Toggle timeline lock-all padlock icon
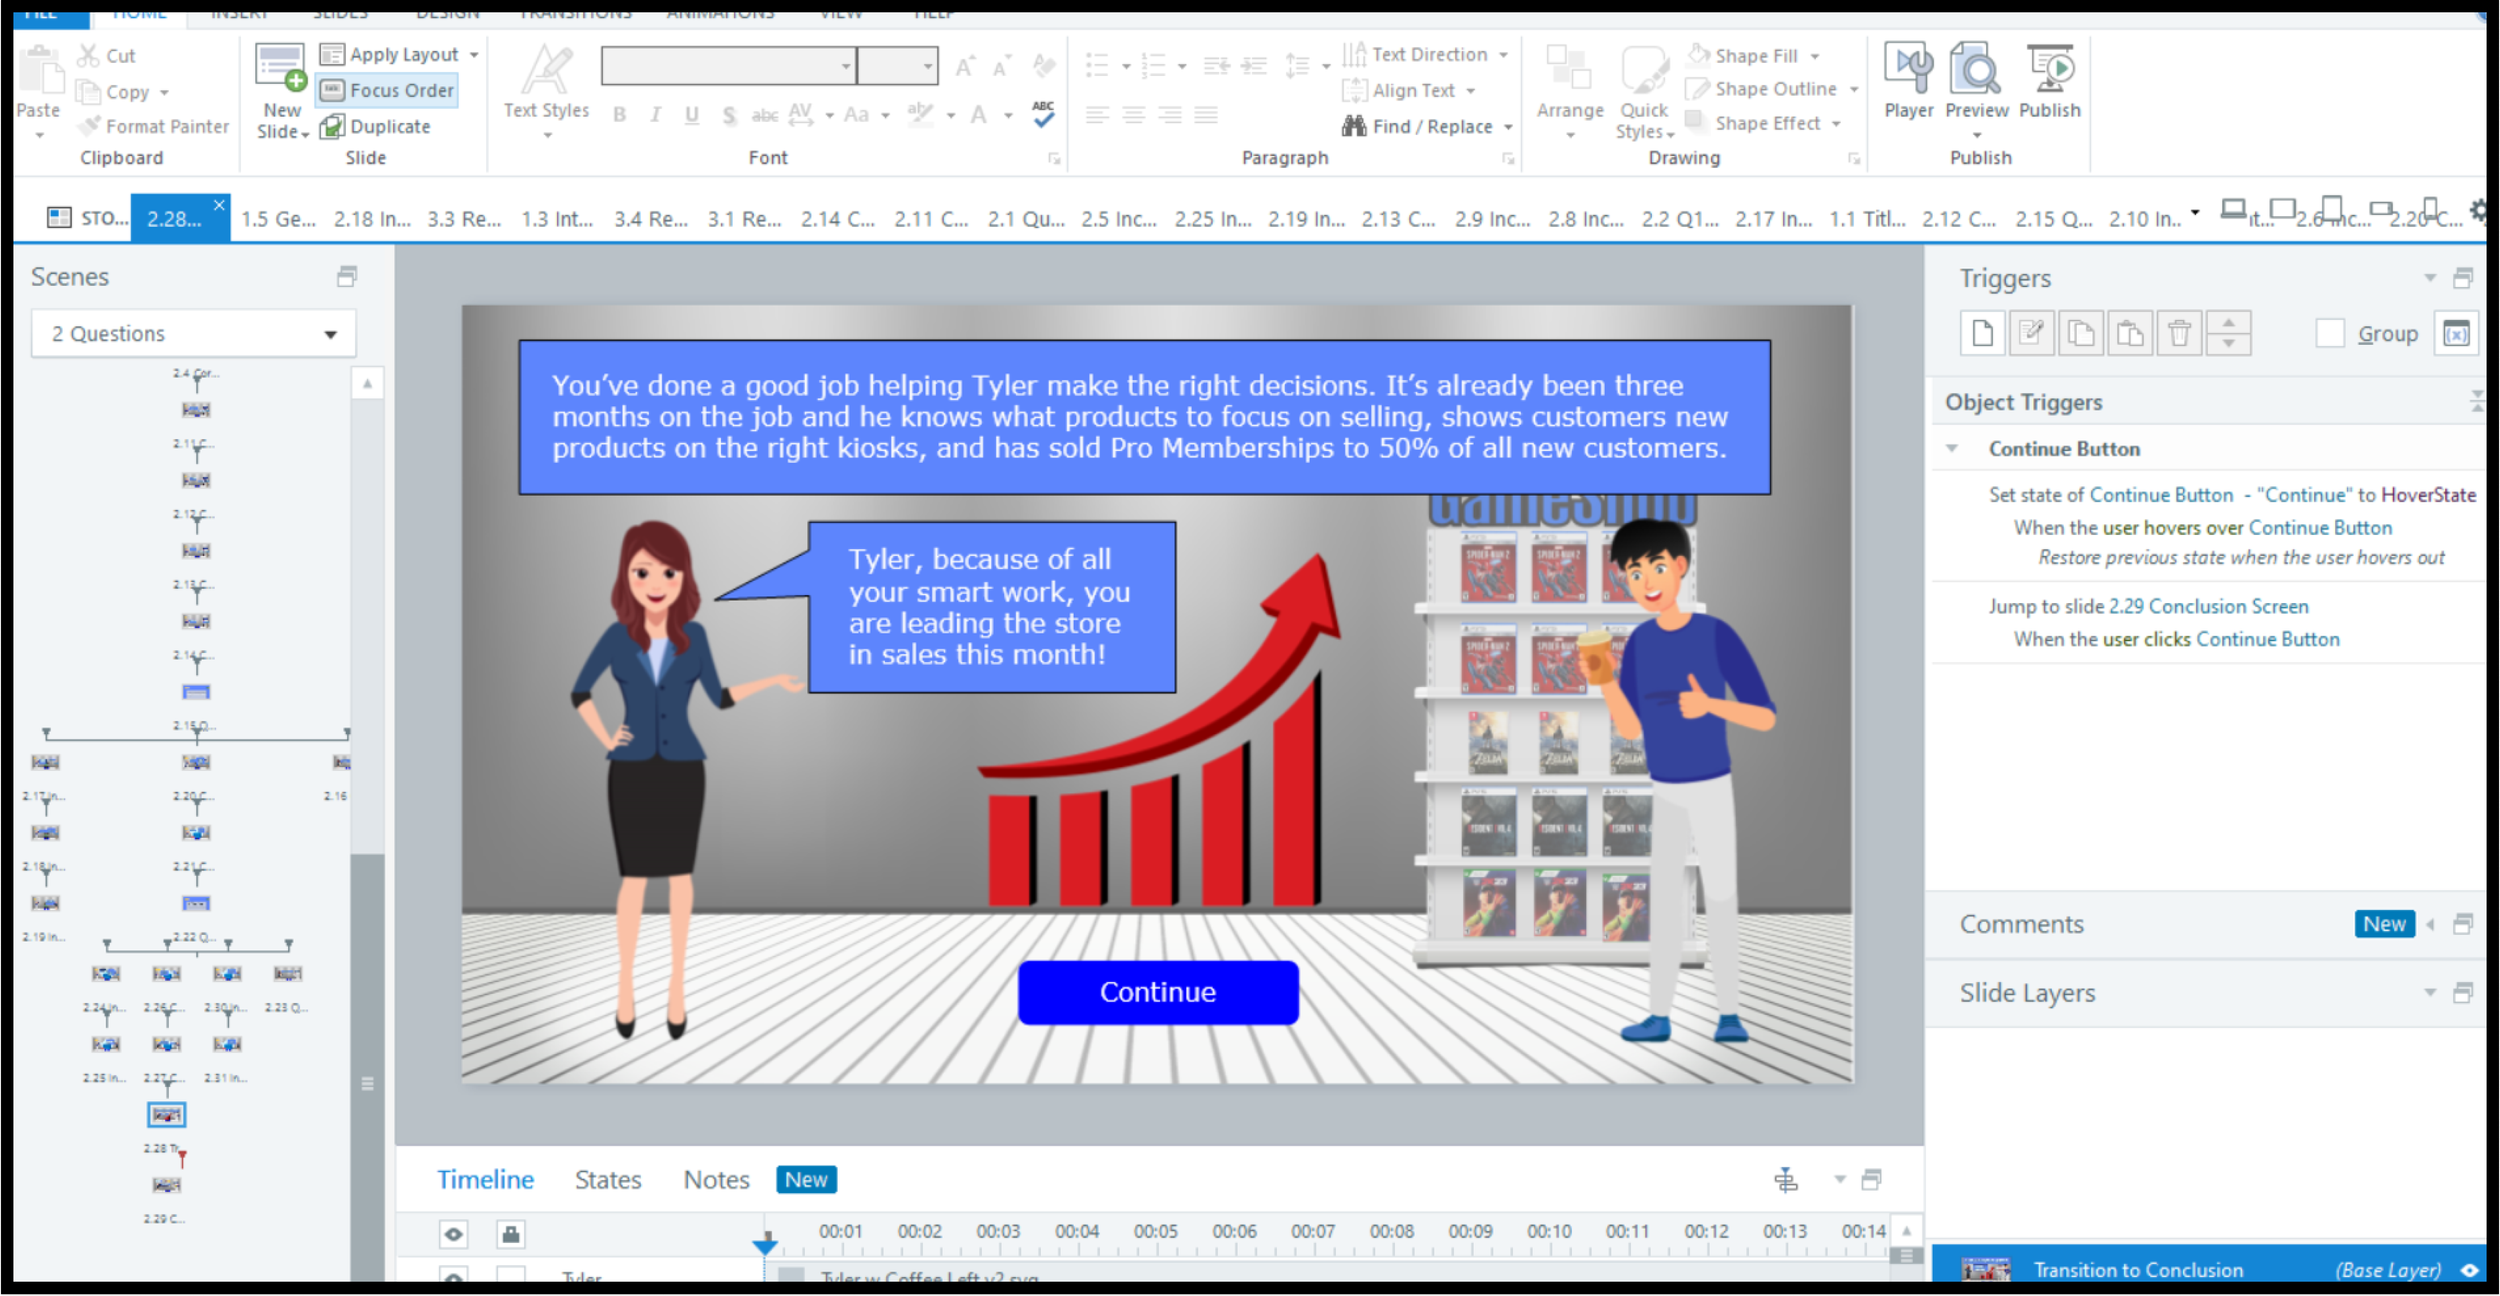Viewport: 2500px width, 1296px height. [x=511, y=1234]
